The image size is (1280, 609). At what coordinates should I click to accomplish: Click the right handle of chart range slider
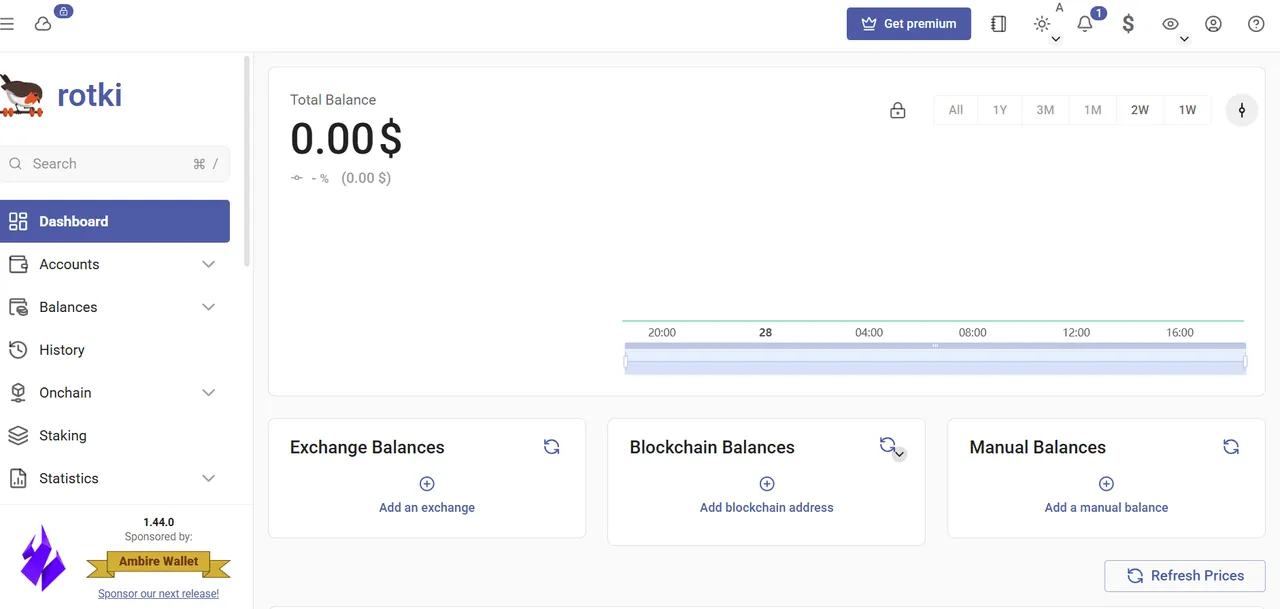pyautogui.click(x=1246, y=362)
